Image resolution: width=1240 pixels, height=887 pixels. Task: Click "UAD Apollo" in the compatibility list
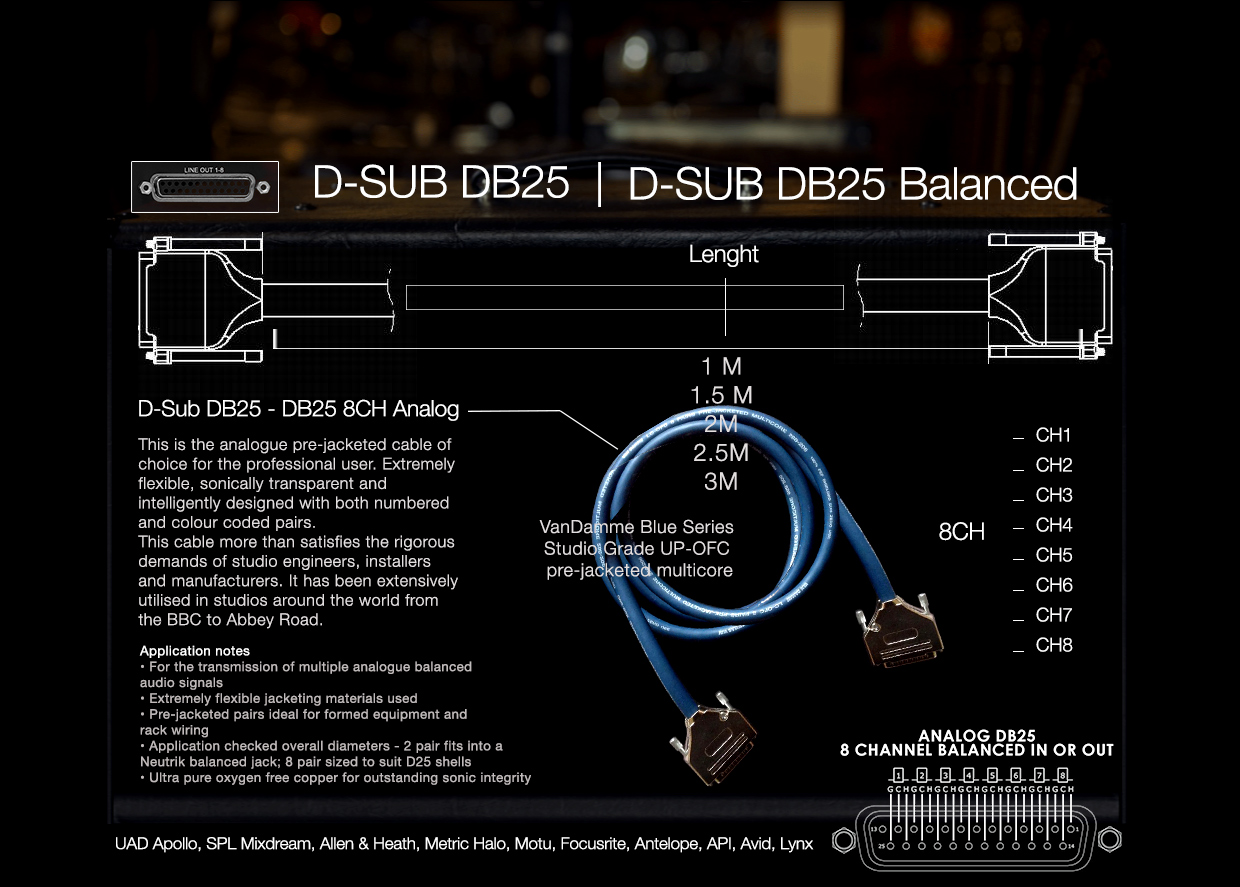coord(156,844)
